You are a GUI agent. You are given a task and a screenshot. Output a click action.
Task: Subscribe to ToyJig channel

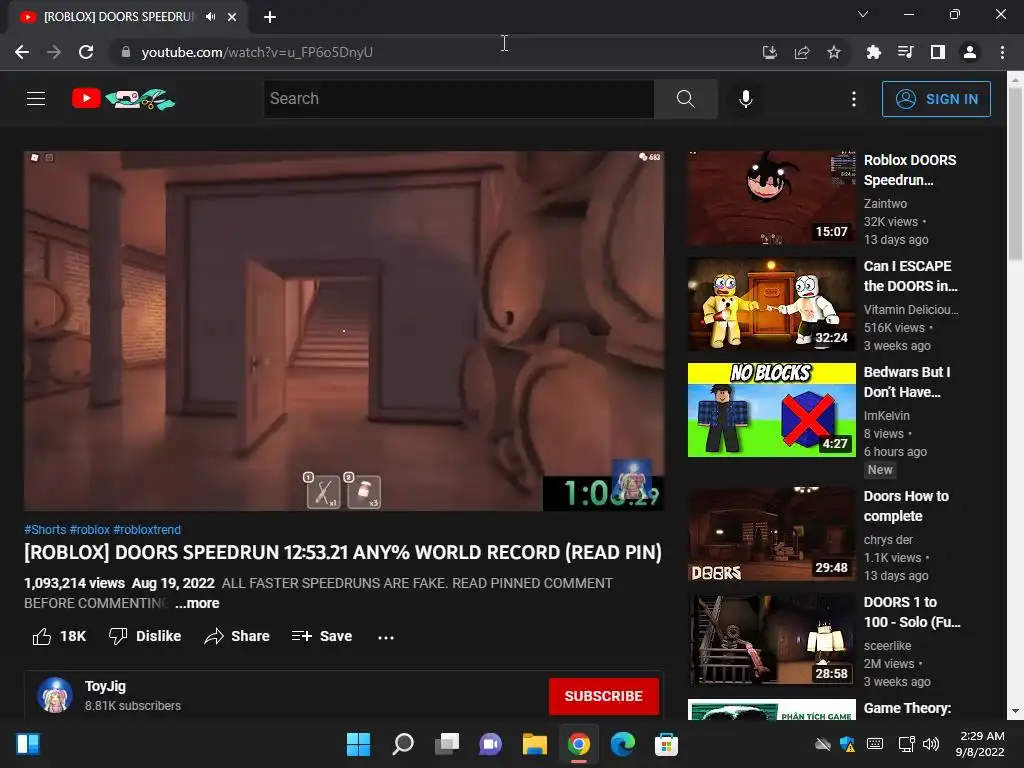603,696
